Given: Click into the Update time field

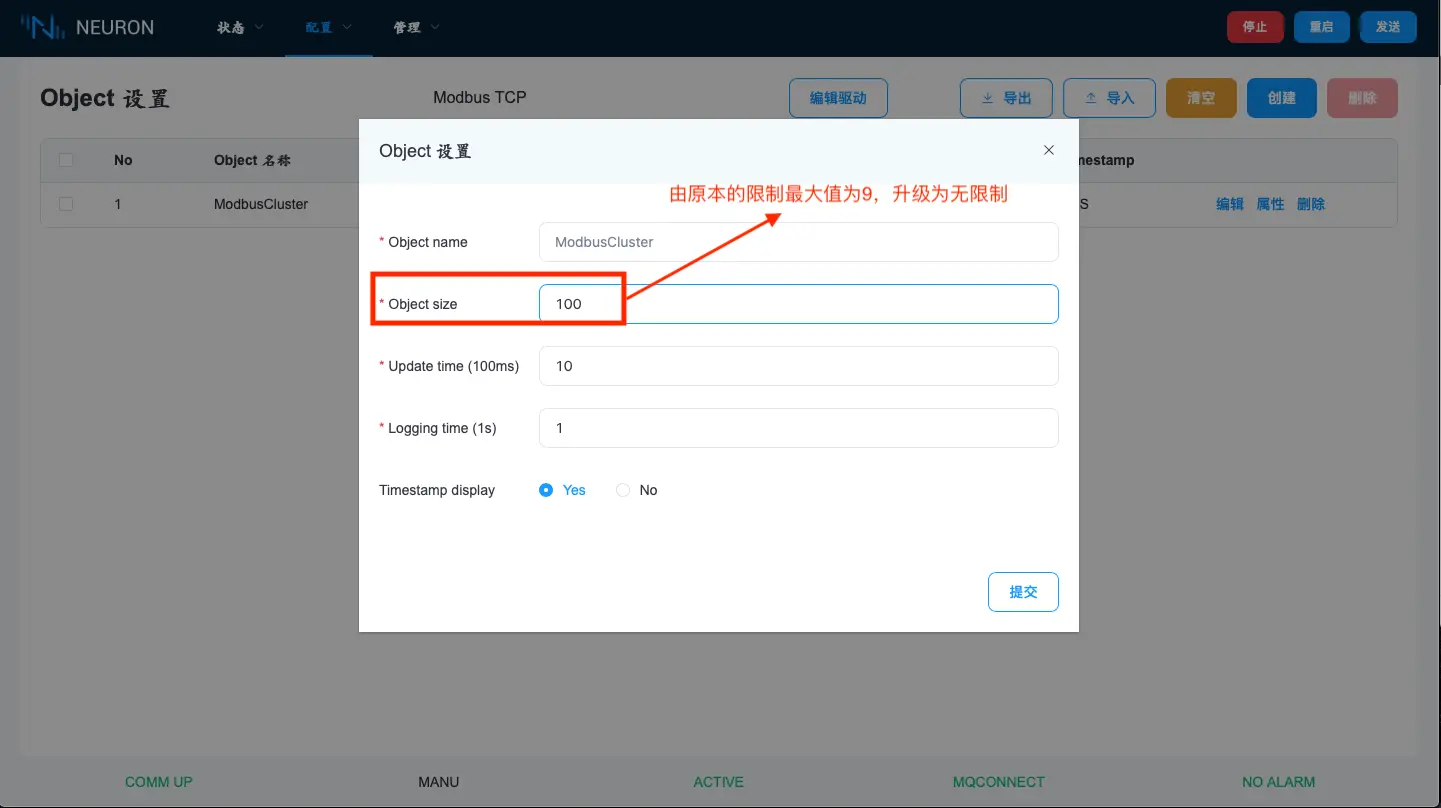Looking at the screenshot, I should (798, 366).
